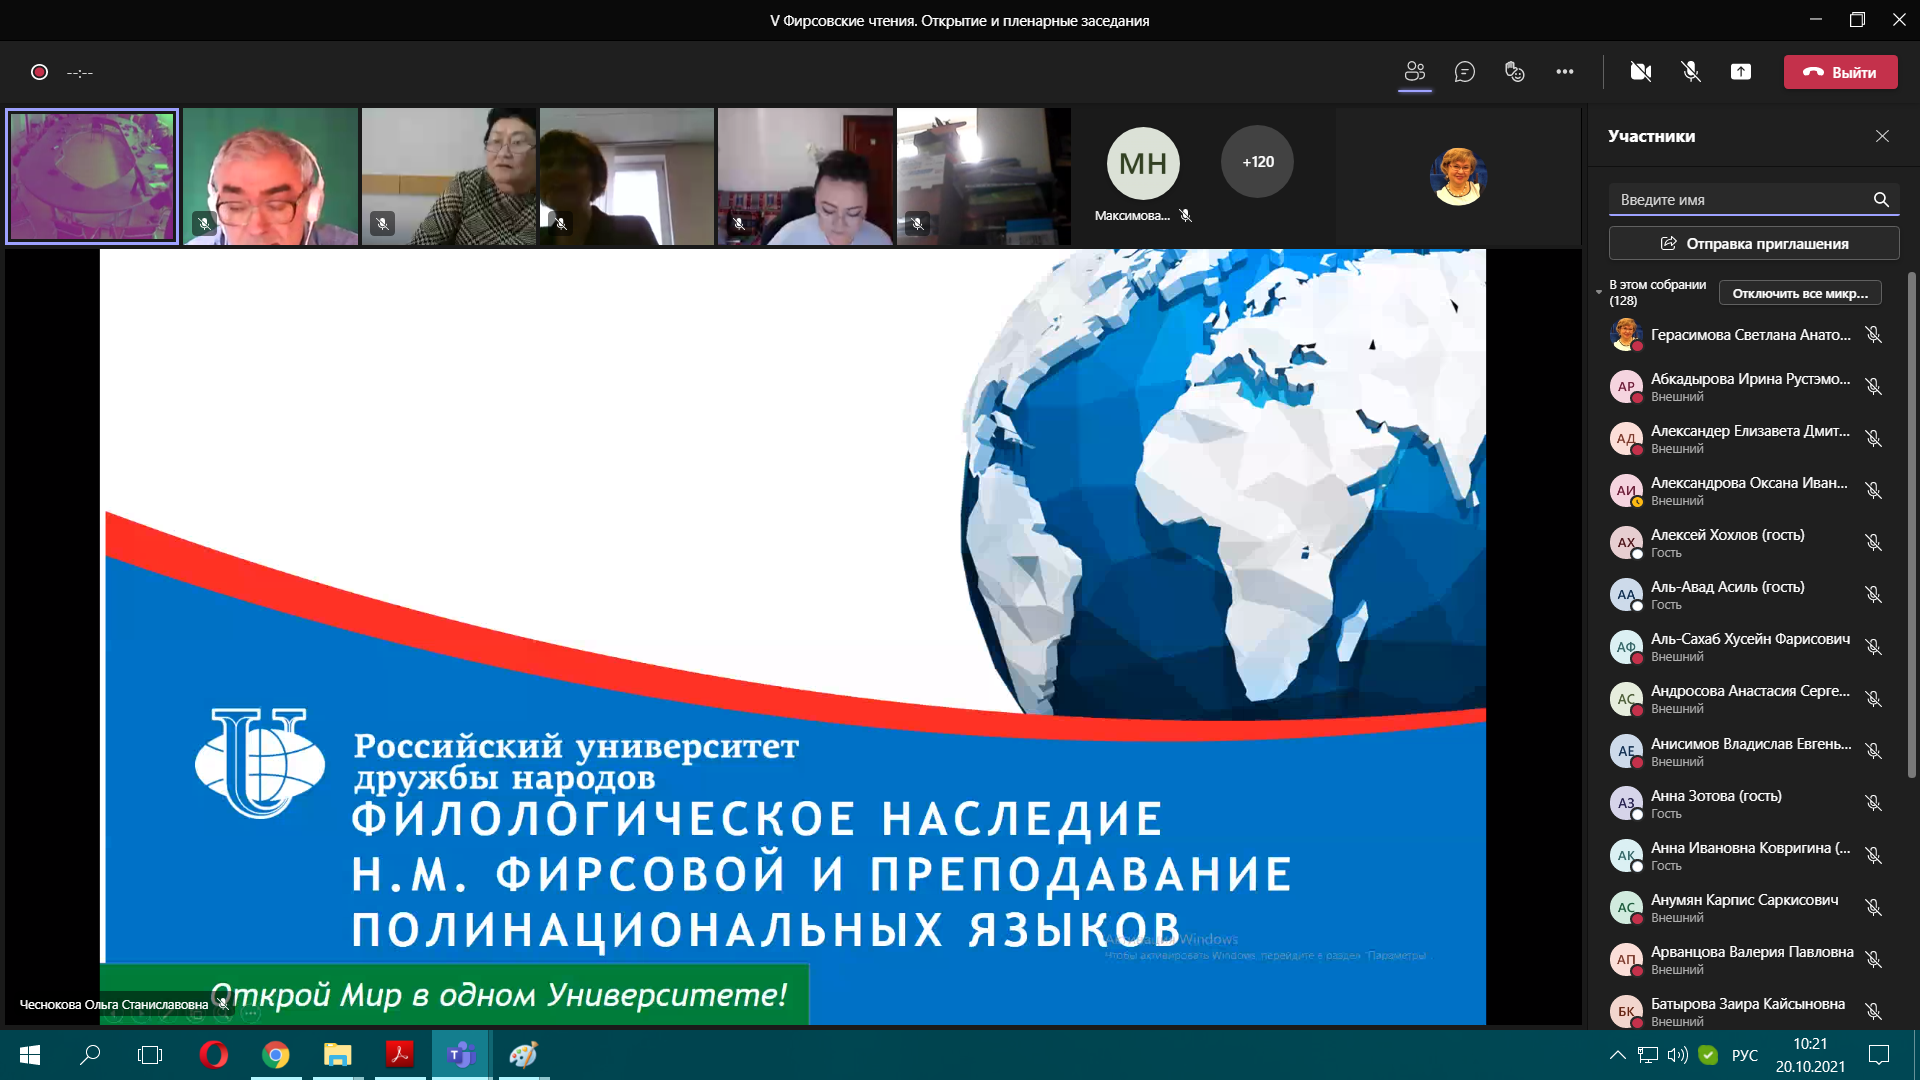Open the meeting chat icon
This screenshot has height=1080, width=1920.
(x=1464, y=72)
